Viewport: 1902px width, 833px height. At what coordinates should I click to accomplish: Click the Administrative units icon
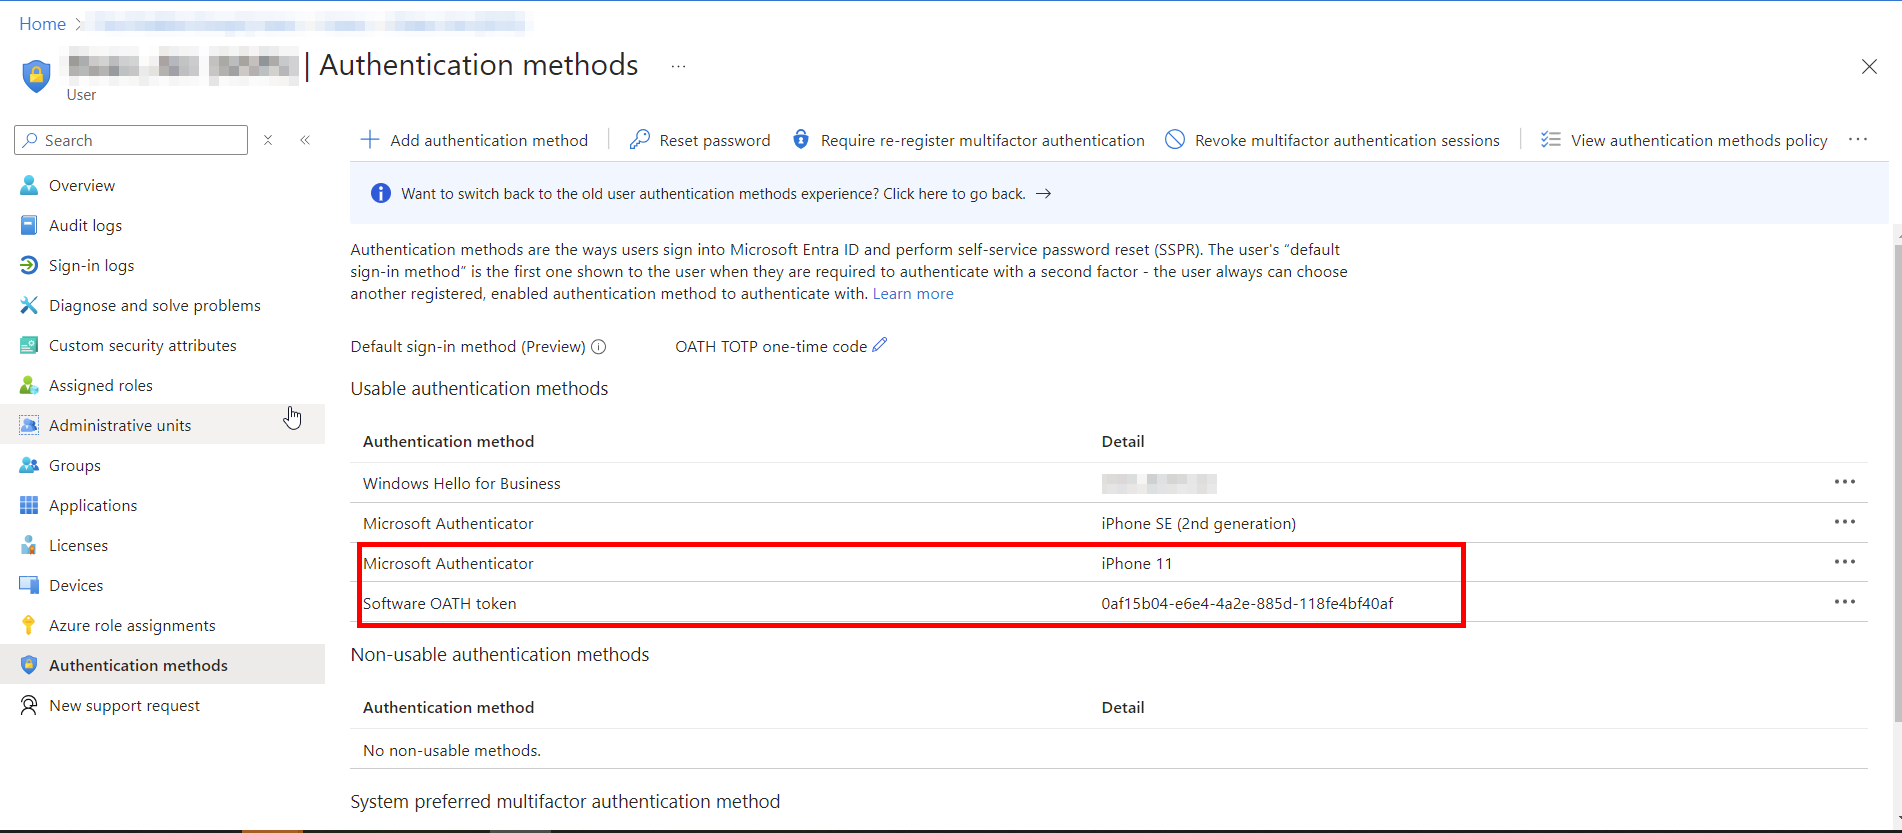[x=29, y=425]
